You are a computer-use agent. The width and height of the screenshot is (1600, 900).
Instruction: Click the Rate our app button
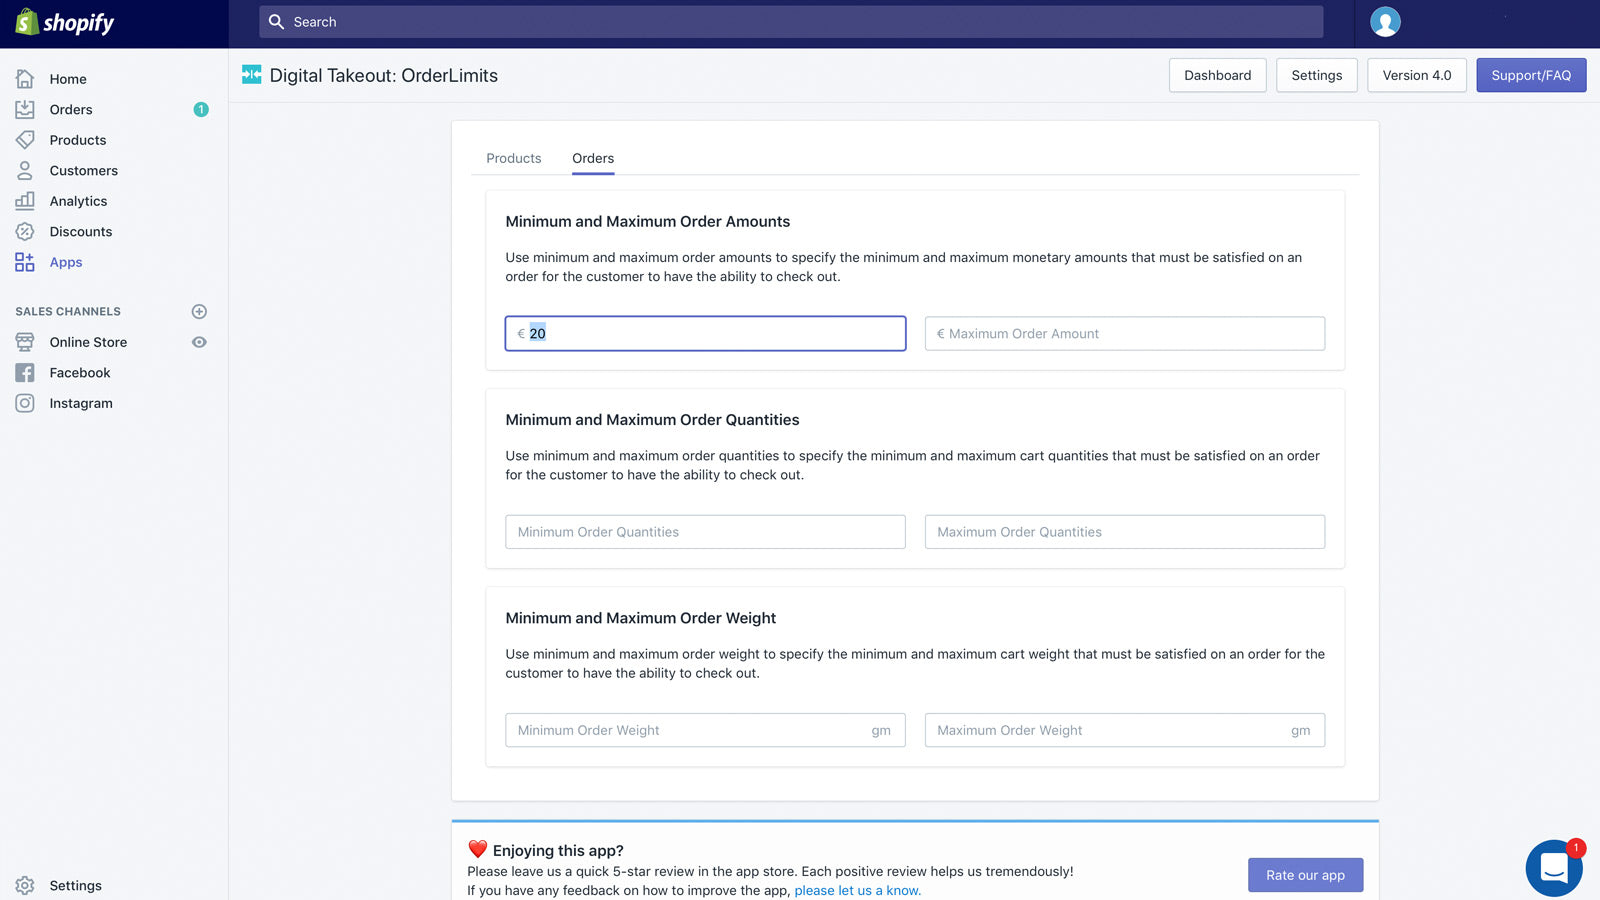coord(1305,875)
